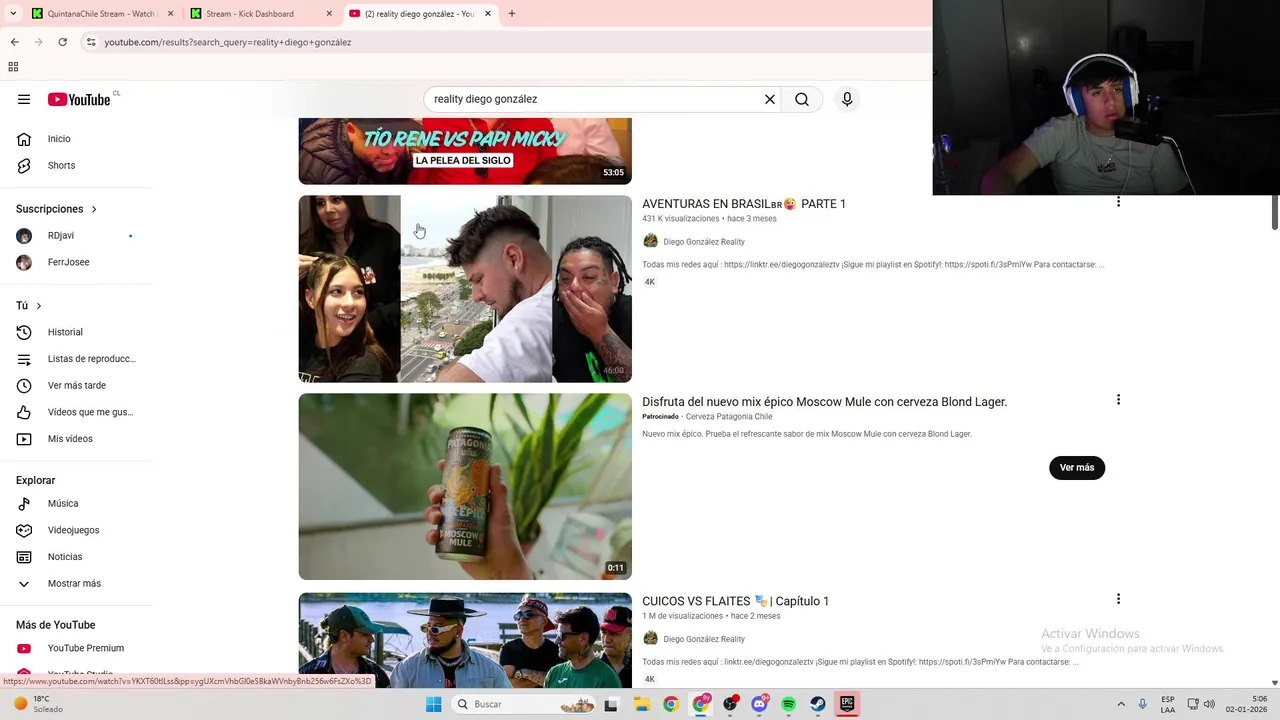
Task: Click Ver más on the Patagonia ad
Action: click(1077, 468)
